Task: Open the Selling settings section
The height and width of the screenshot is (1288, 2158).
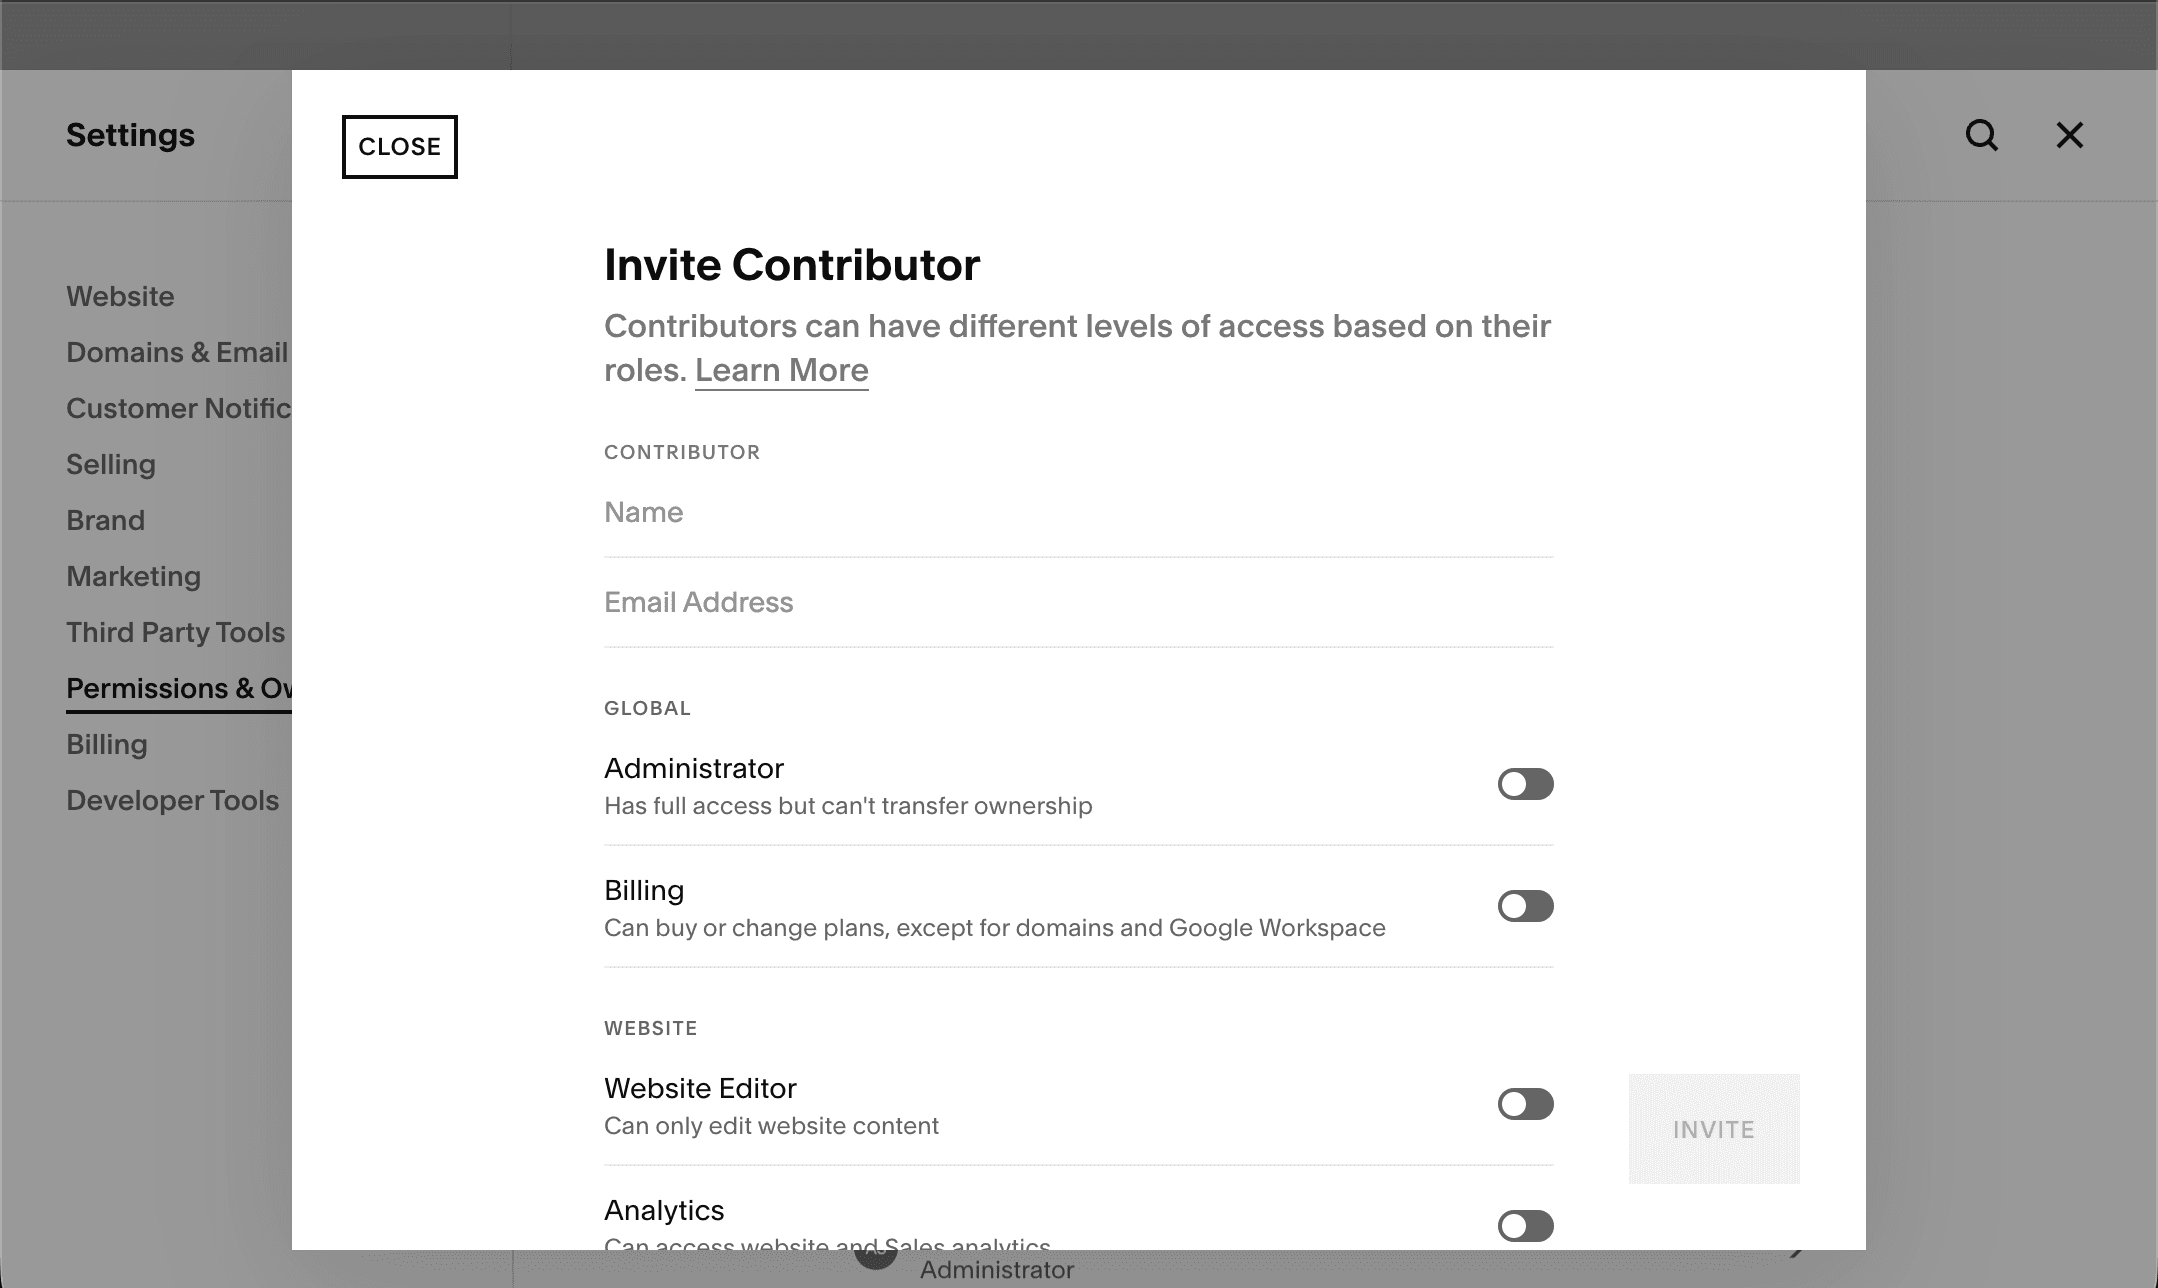Action: point(110,464)
